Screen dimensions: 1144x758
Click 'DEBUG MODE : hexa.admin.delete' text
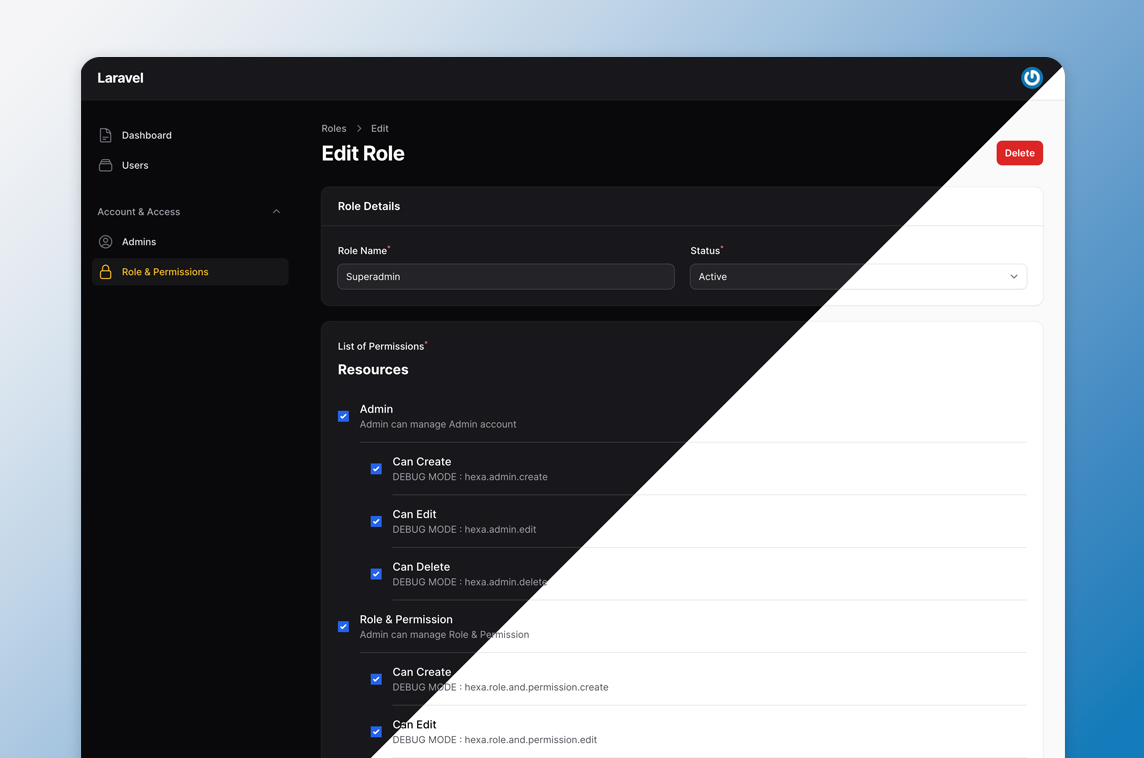470,582
